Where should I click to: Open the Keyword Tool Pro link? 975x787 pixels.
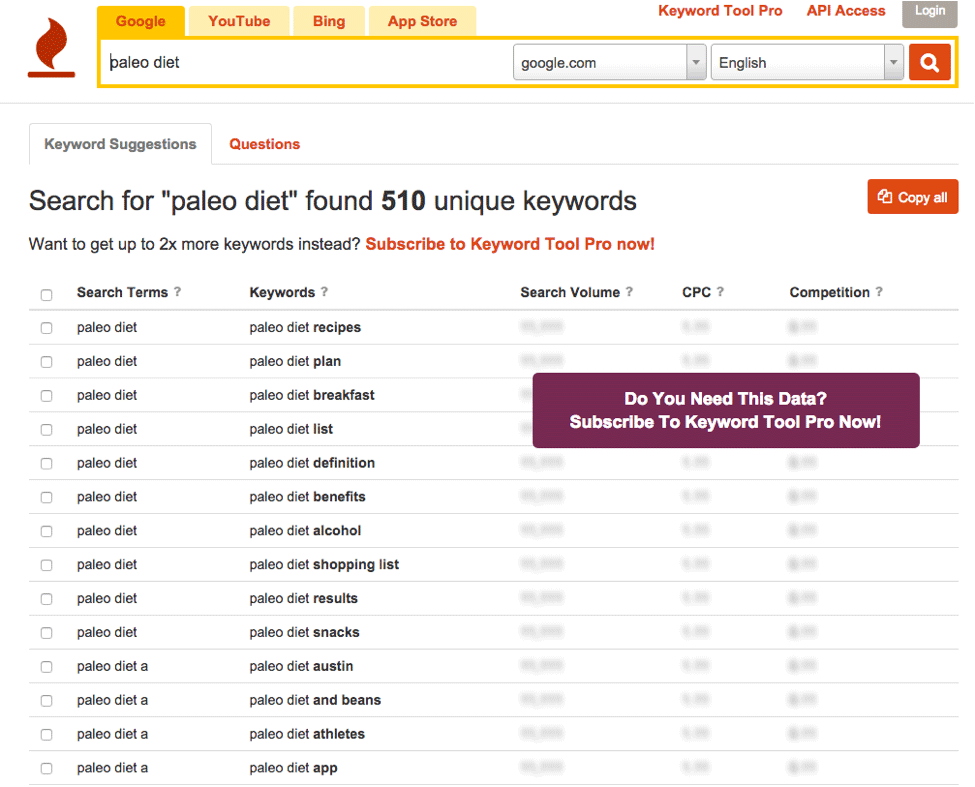[x=720, y=11]
